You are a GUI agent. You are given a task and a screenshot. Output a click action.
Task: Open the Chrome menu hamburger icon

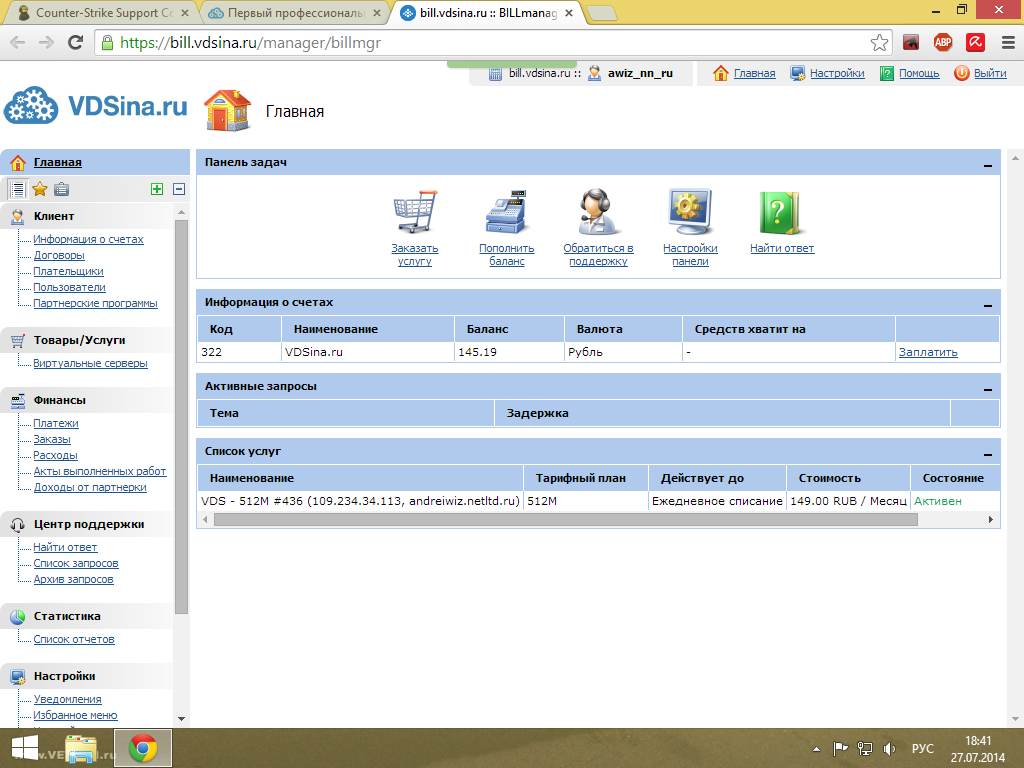[1008, 43]
